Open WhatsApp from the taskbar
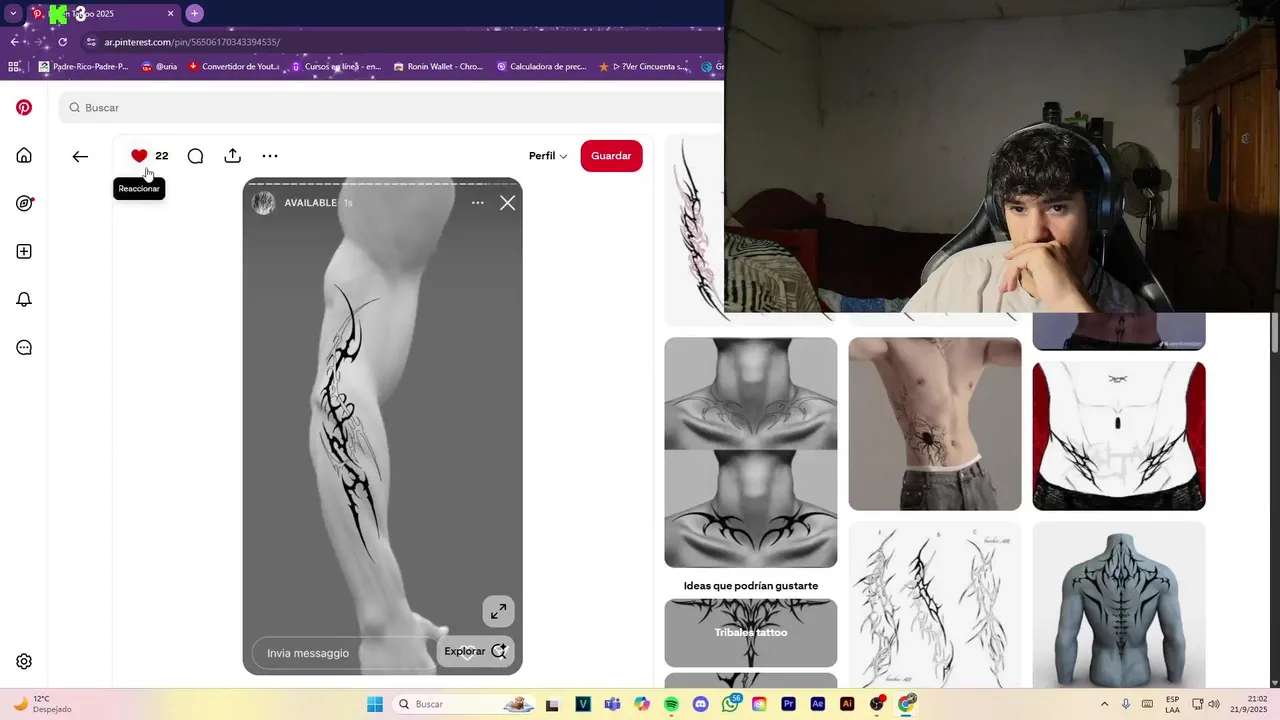Image resolution: width=1280 pixels, height=720 pixels. point(730,704)
